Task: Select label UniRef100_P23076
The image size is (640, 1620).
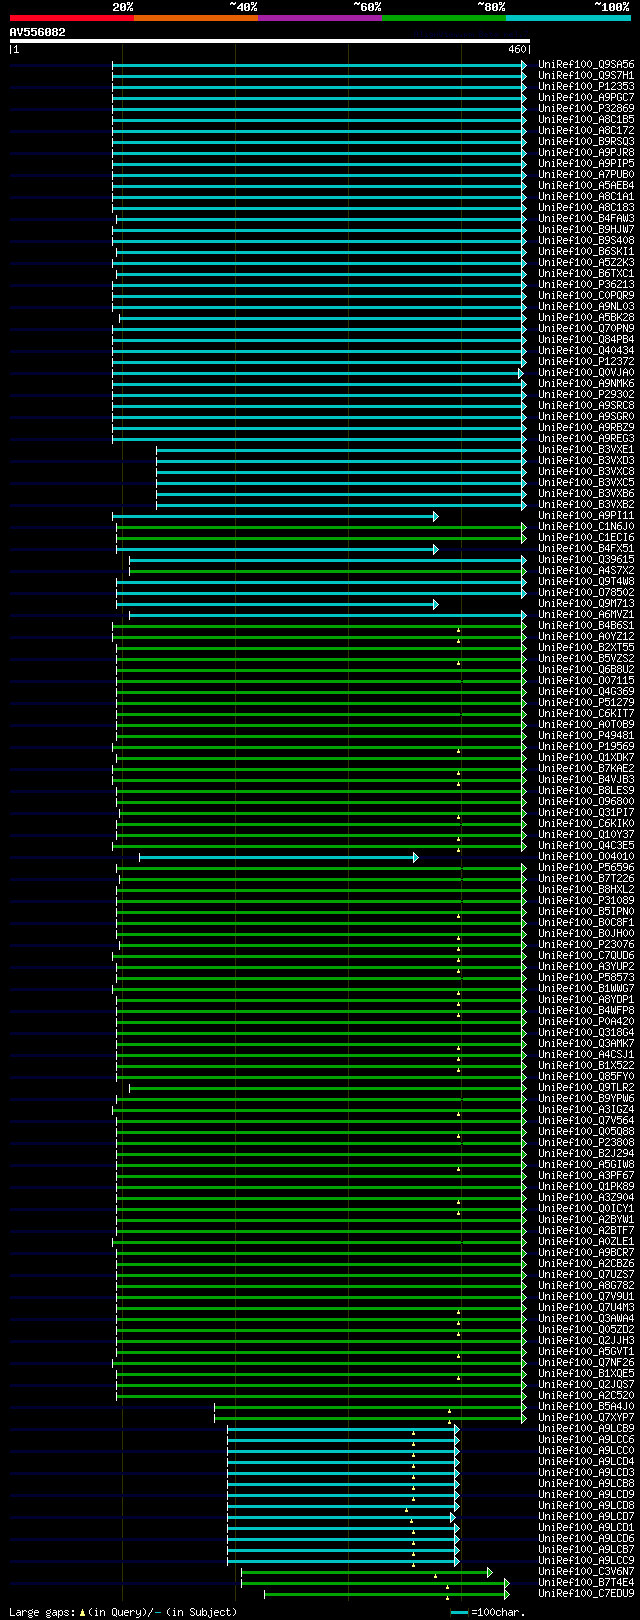Action: pos(586,944)
